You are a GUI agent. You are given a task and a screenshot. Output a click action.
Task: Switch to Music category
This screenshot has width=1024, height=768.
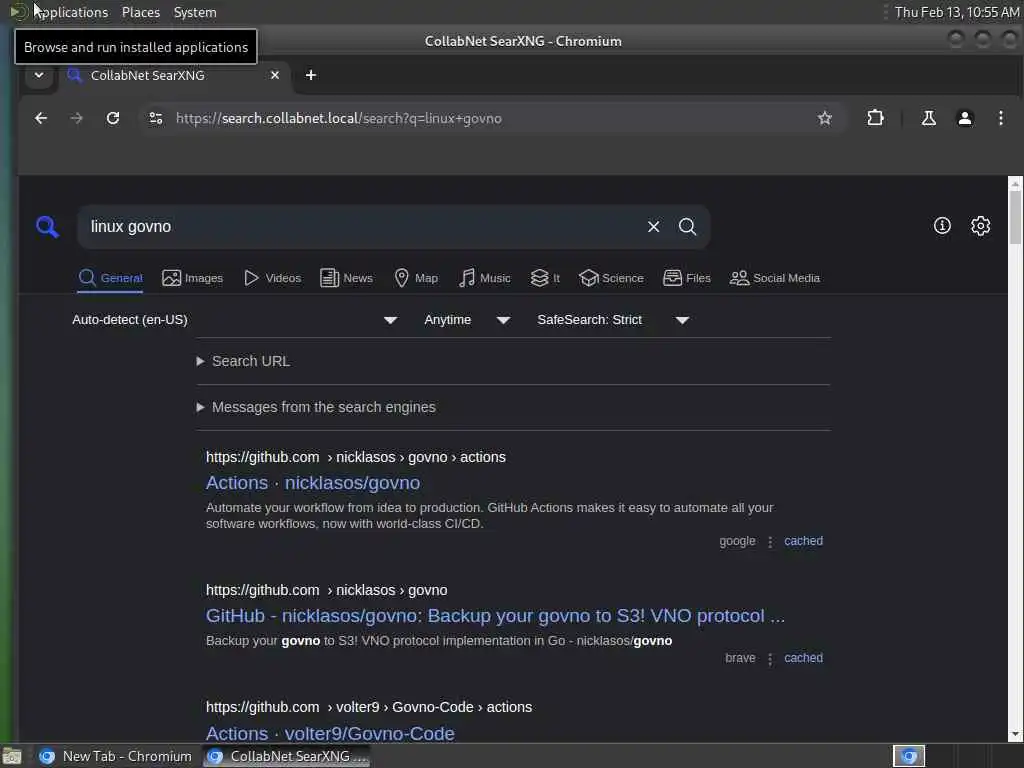click(x=485, y=278)
